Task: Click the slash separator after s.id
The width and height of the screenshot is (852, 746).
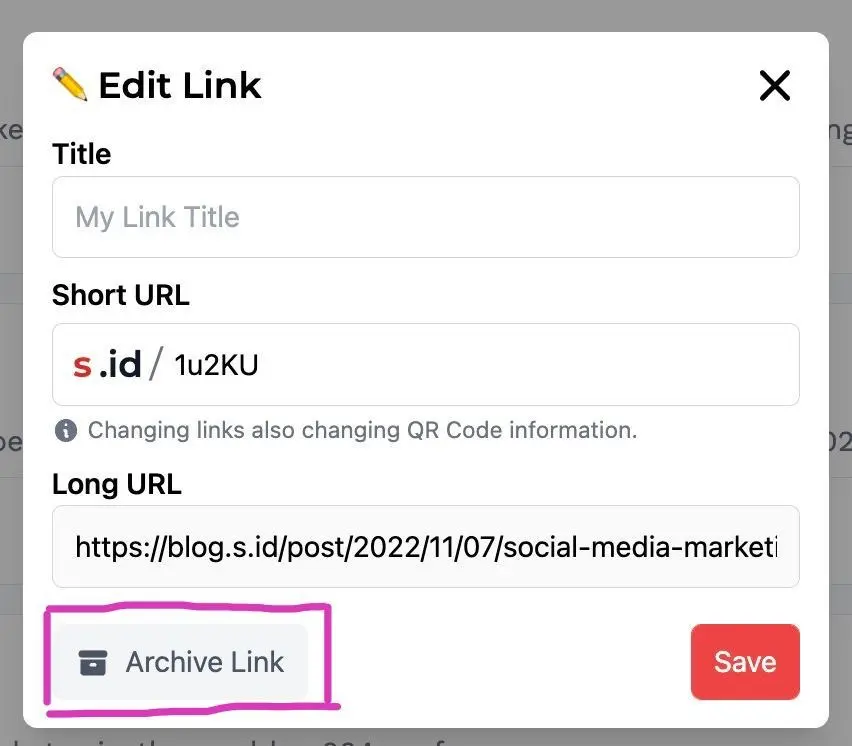Action: tap(155, 365)
